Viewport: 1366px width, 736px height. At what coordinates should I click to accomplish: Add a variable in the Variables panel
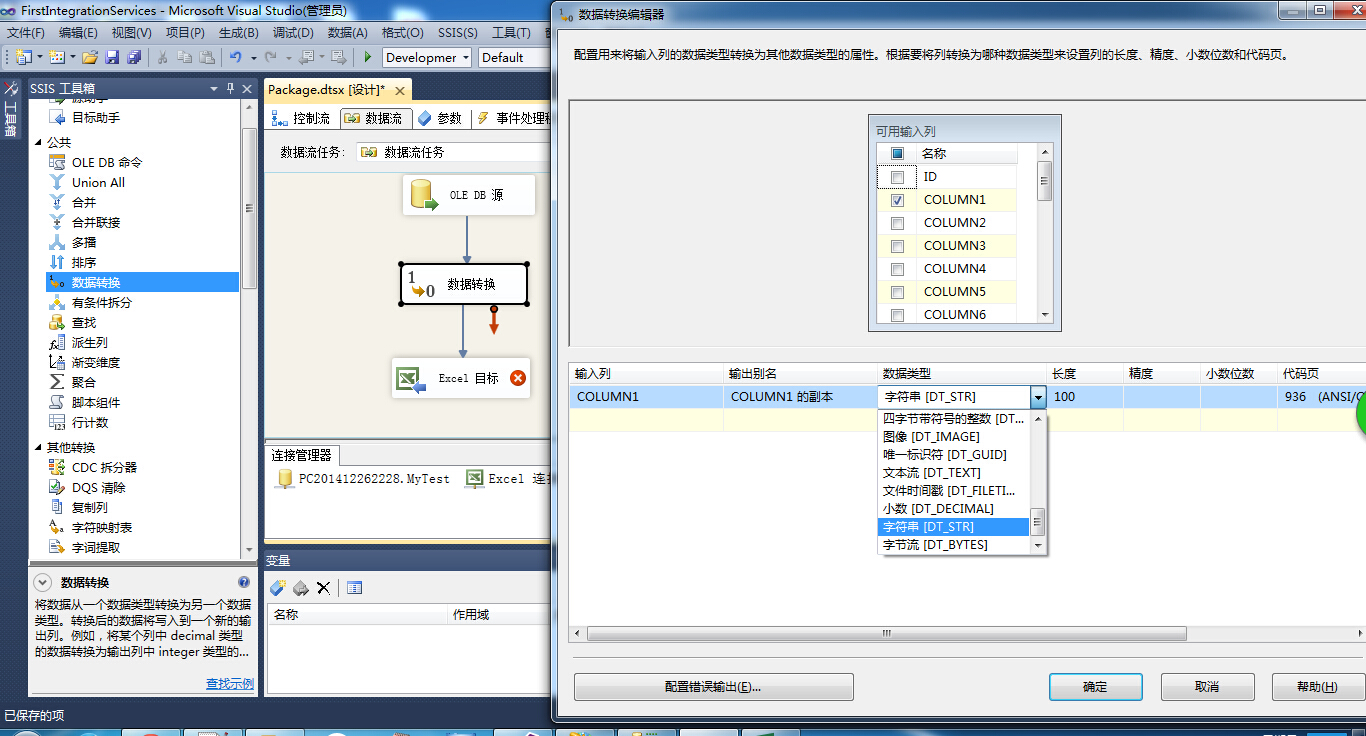tap(278, 587)
